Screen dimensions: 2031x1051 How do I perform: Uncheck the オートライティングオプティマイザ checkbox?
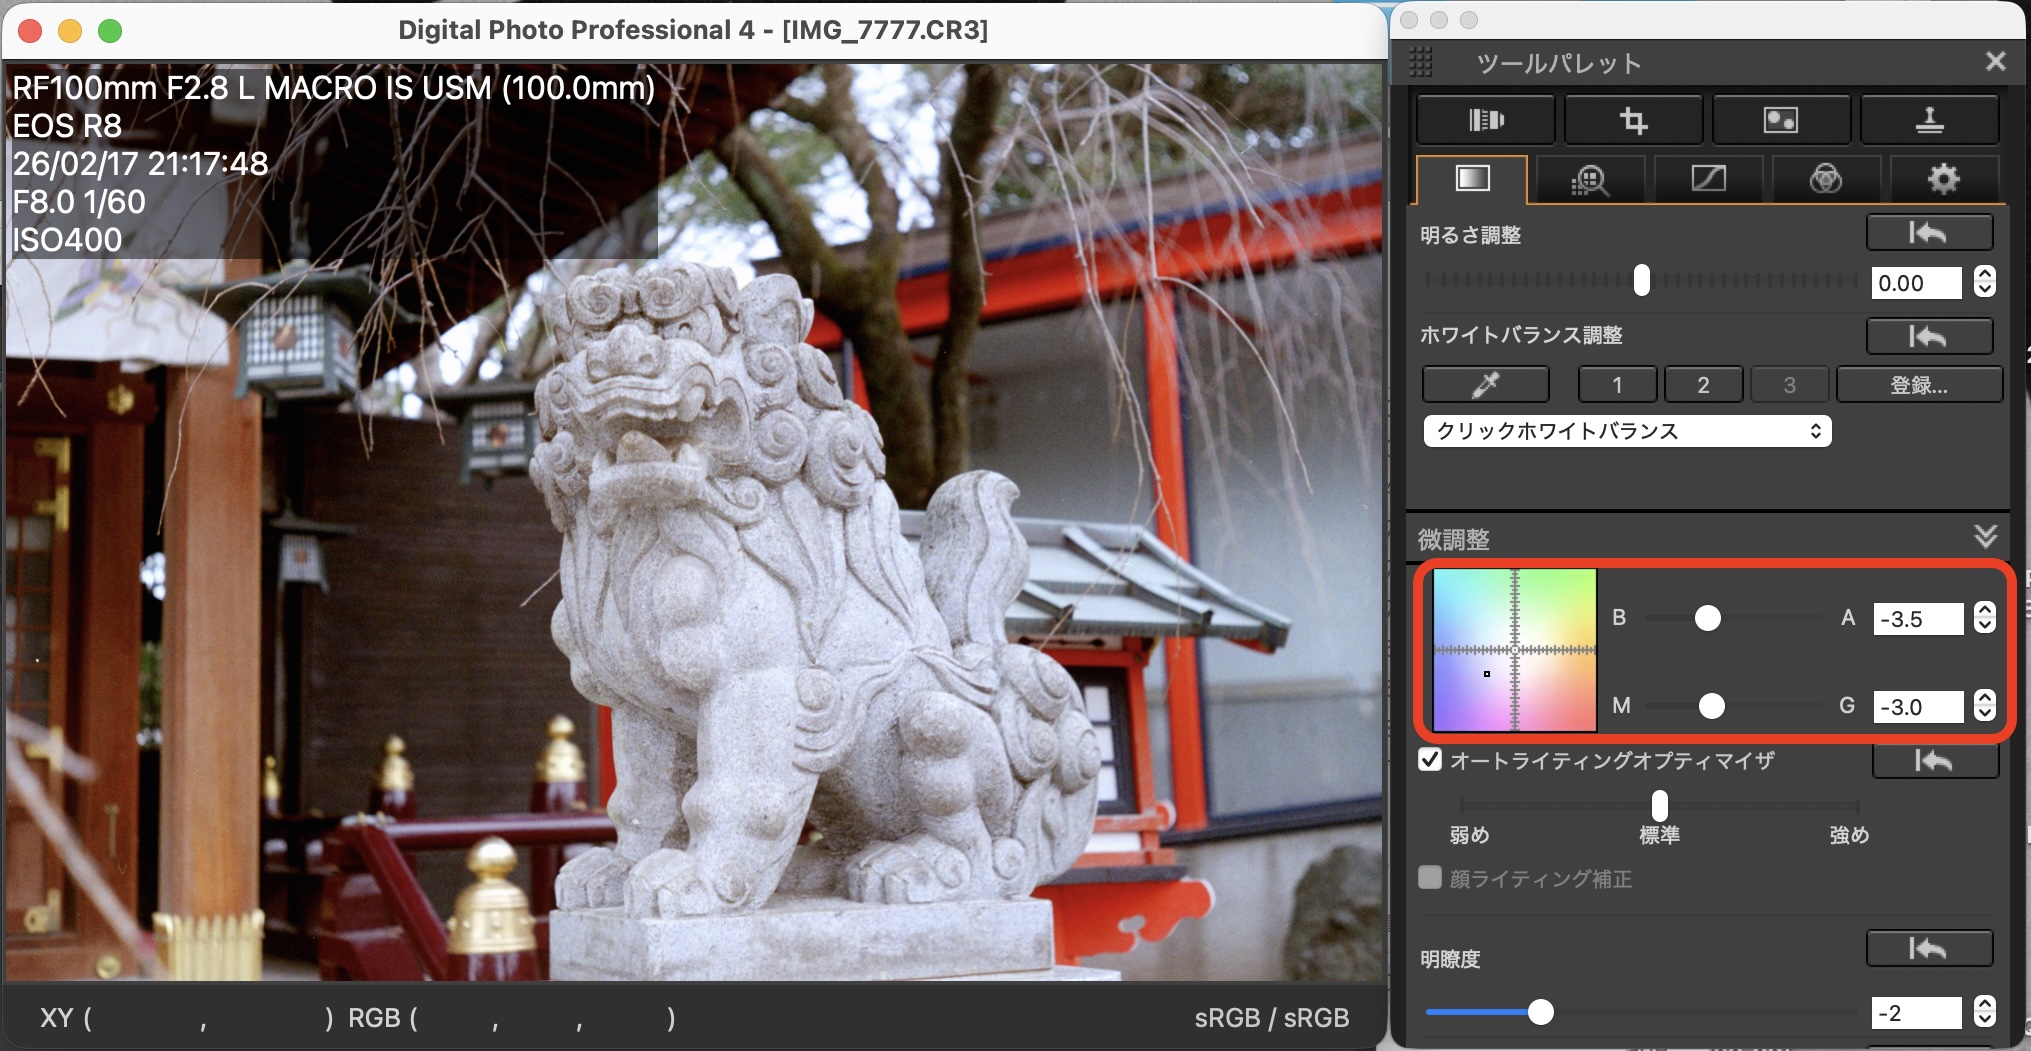pos(1430,760)
